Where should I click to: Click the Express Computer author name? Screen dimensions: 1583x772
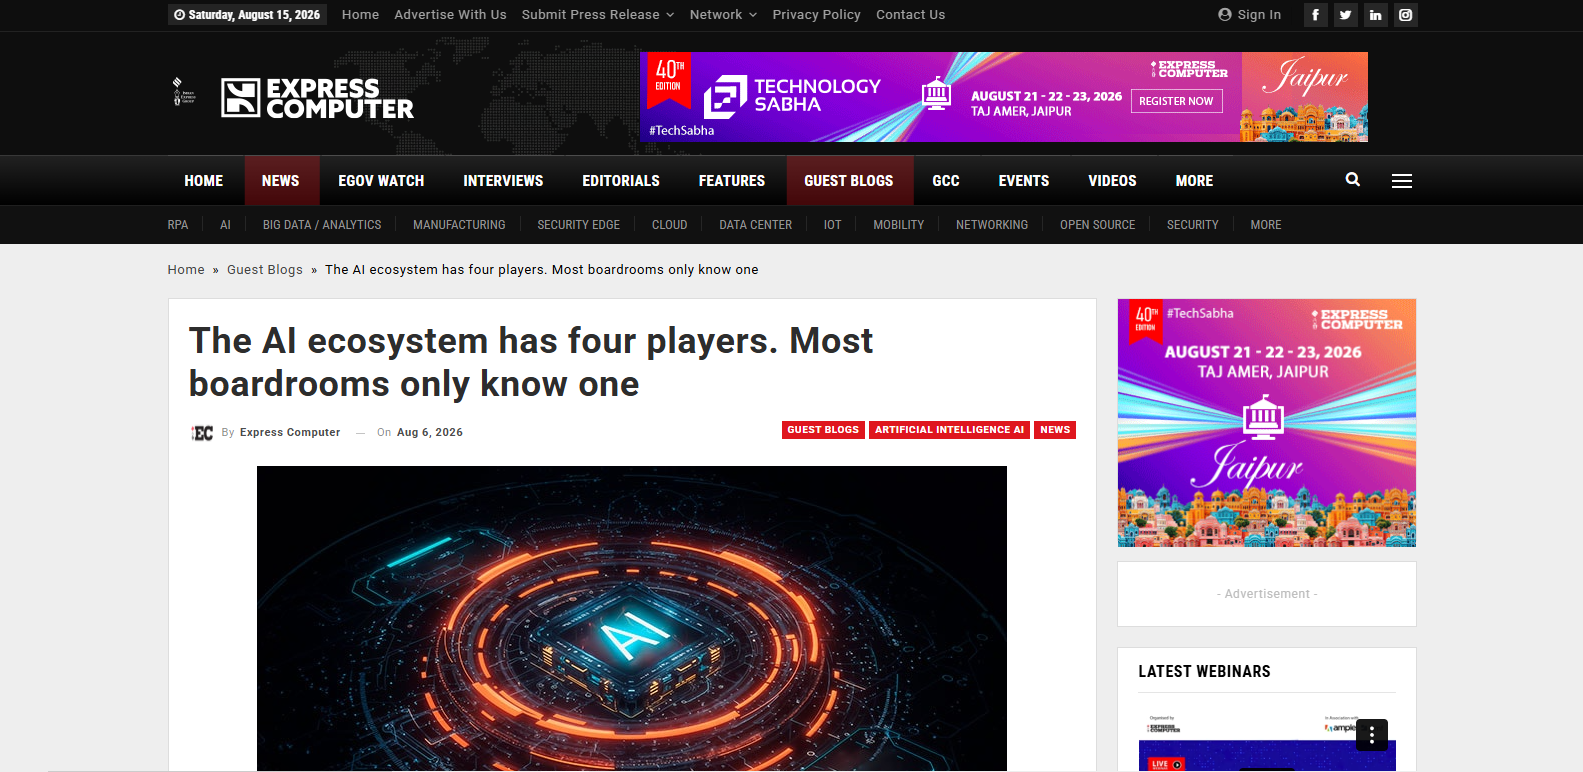(x=290, y=433)
